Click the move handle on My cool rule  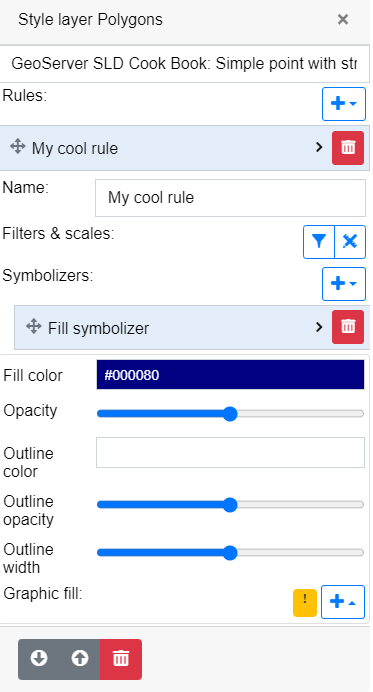point(18,147)
